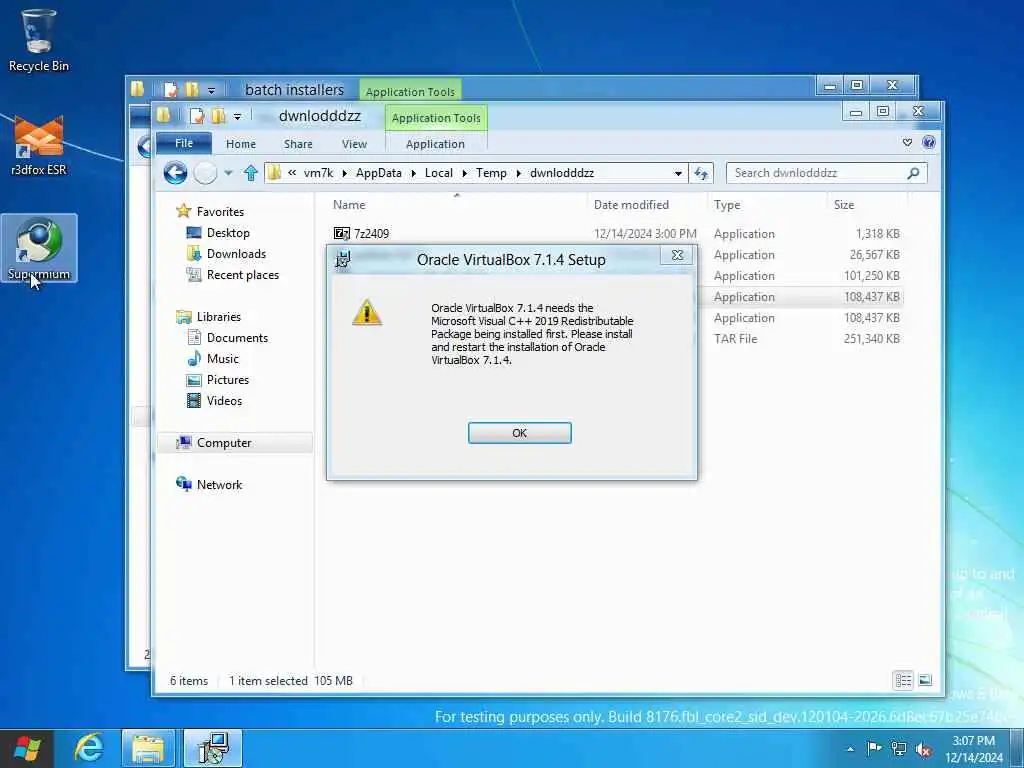Switch to the Share ribbon tab
Screen dimensions: 1024x768
[x=298, y=144]
